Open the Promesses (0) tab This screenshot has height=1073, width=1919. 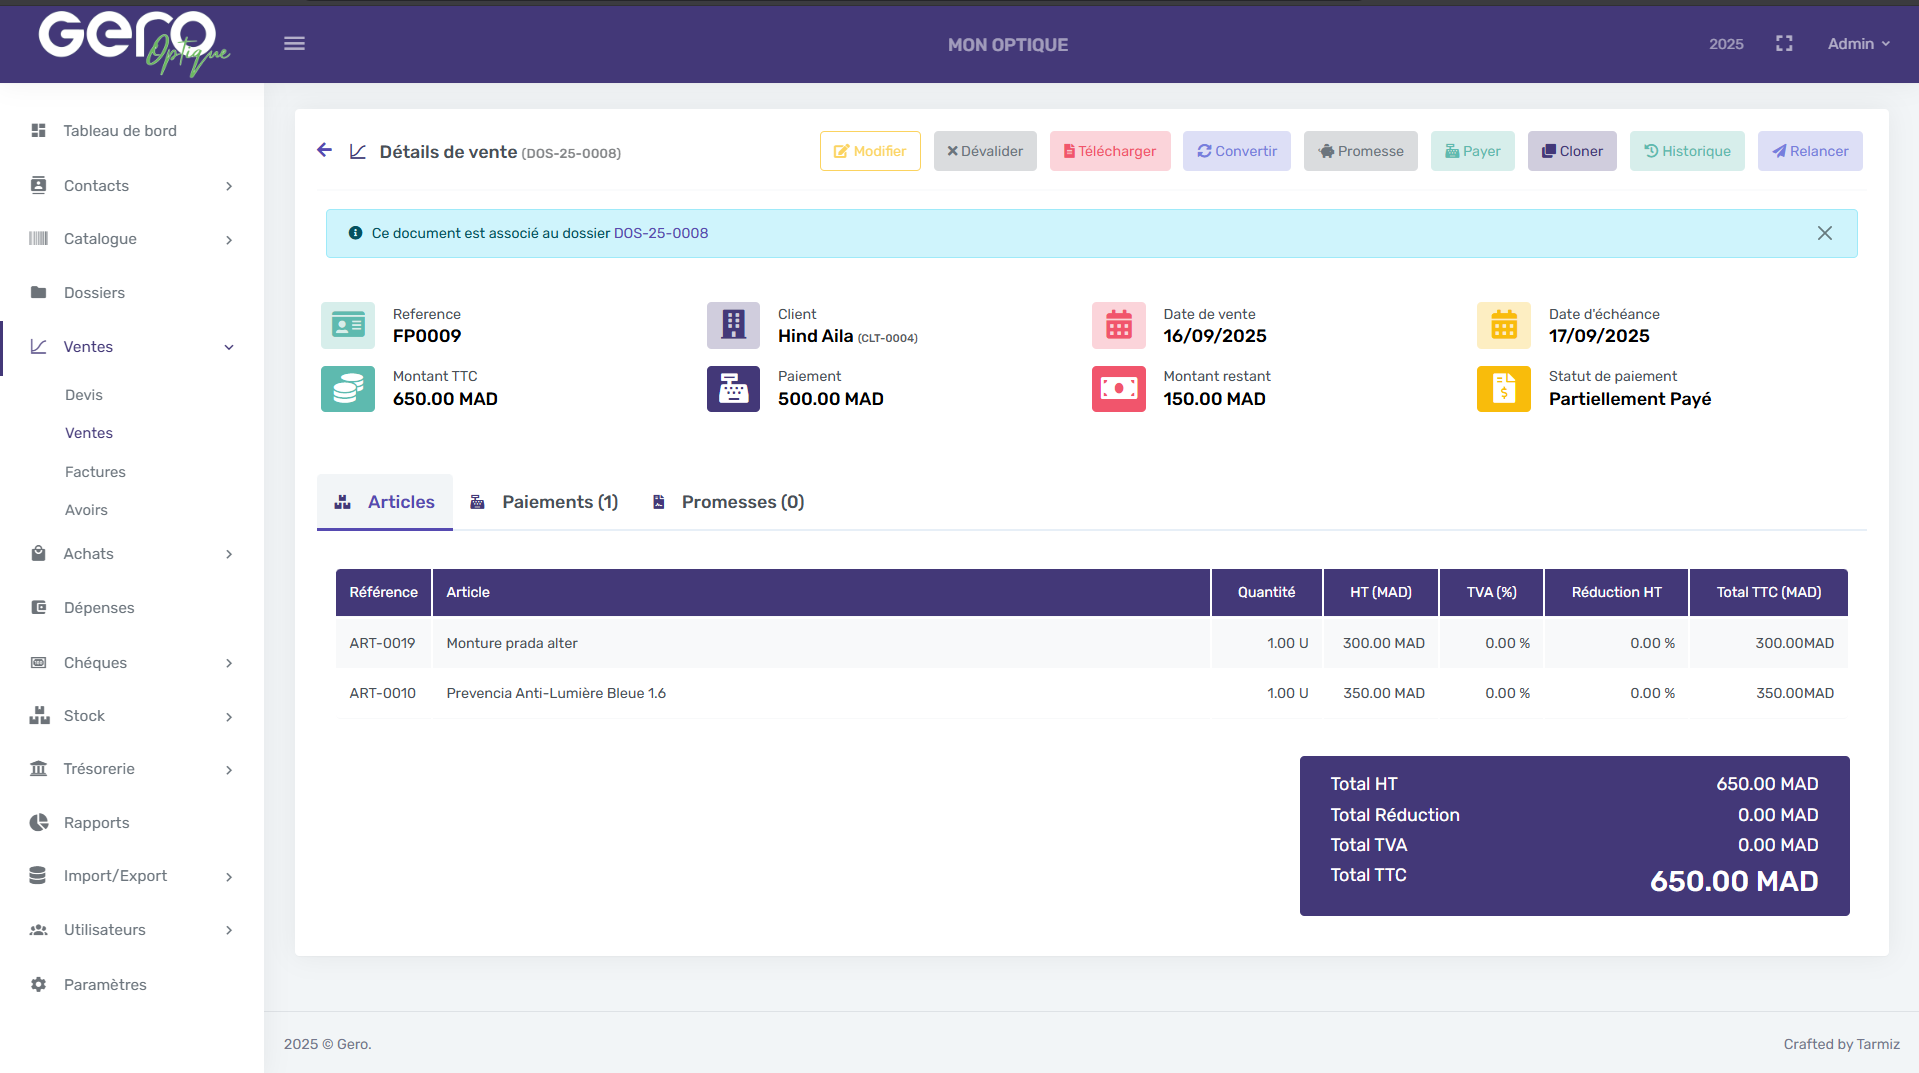[728, 502]
